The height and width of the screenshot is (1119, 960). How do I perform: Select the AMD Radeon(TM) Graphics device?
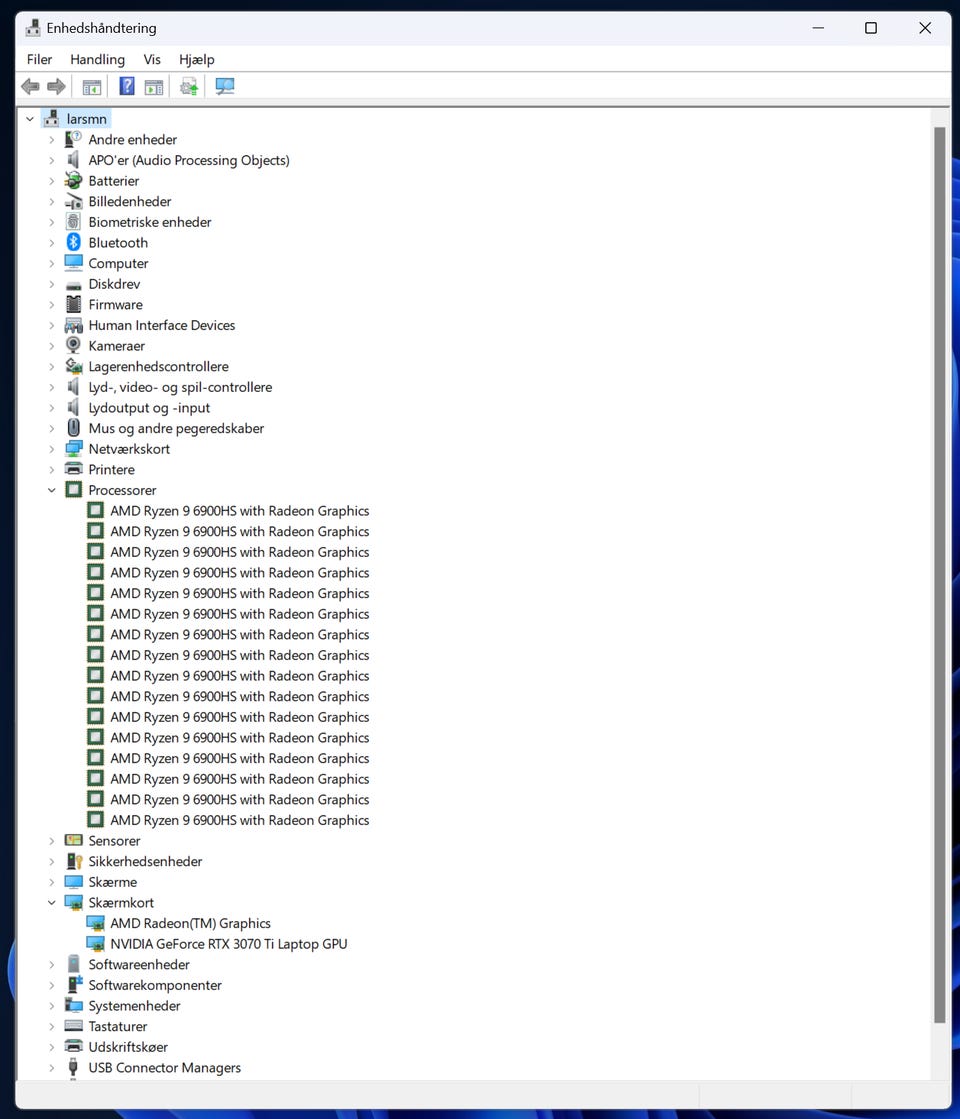pyautogui.click(x=191, y=923)
